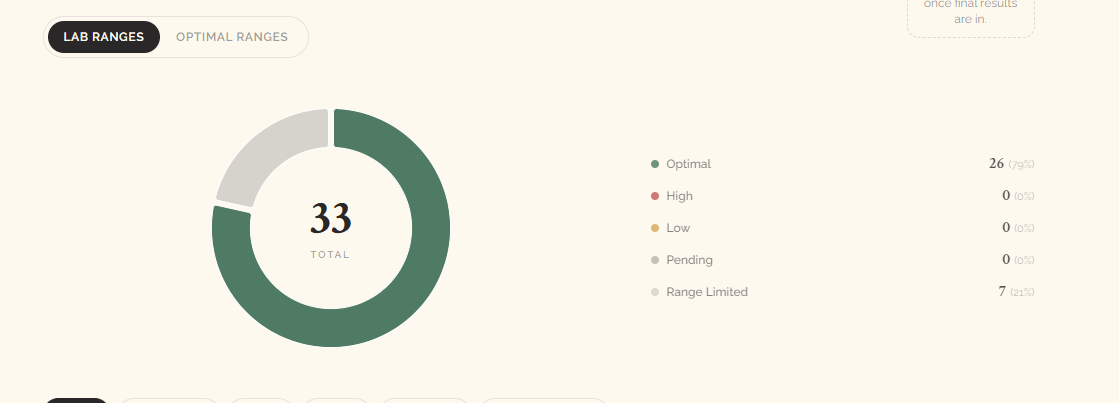The image size is (1119, 403).
Task: Select the Optimal legend label
Action: pos(689,164)
